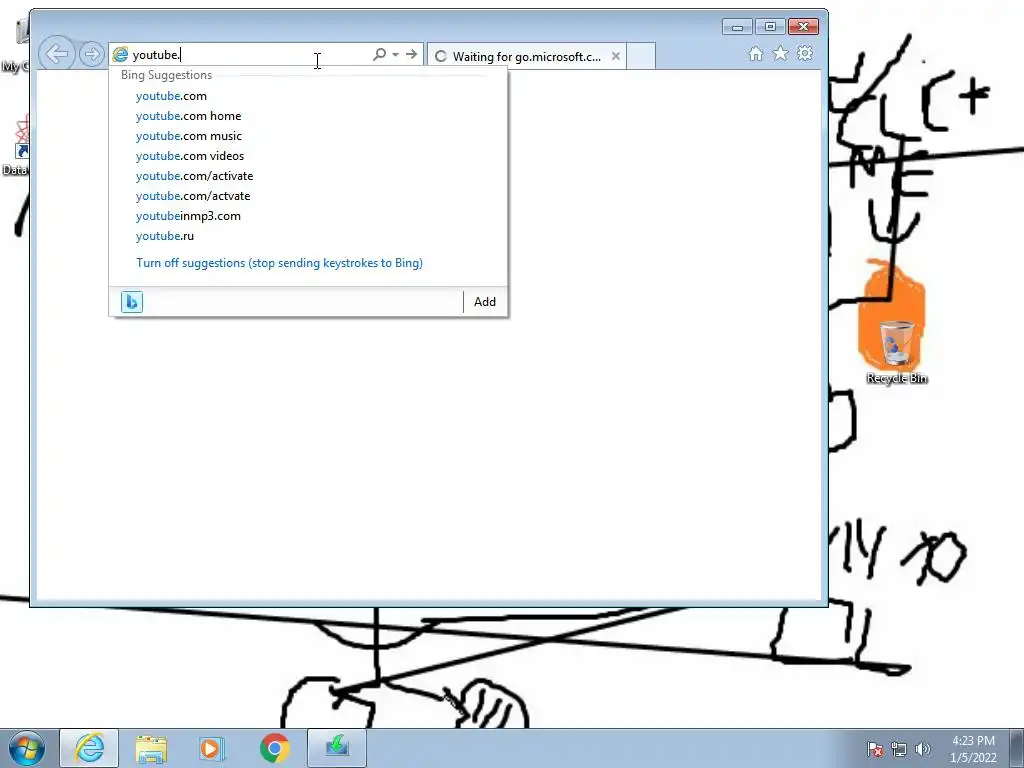
Task: Open Windows Explorer folder taskbar icon
Action: tap(151, 748)
